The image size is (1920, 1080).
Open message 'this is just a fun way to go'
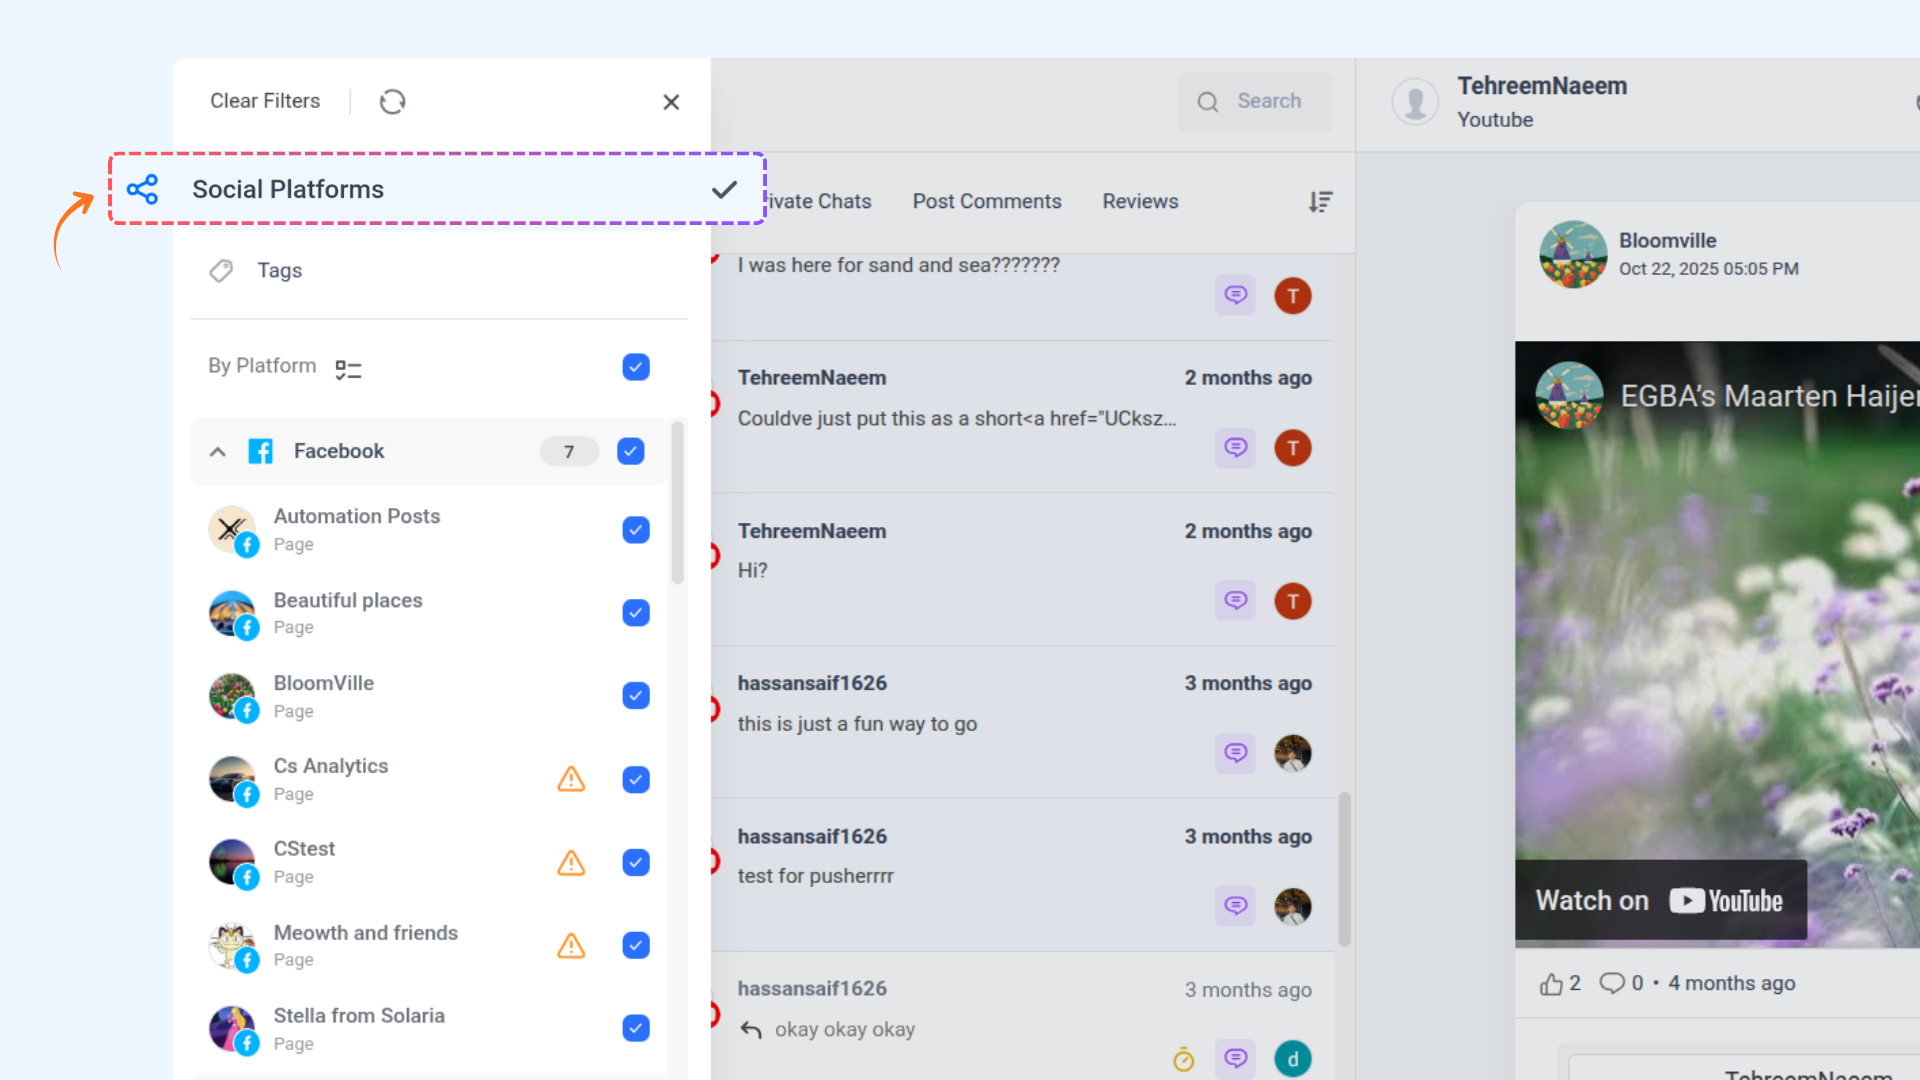1024,722
